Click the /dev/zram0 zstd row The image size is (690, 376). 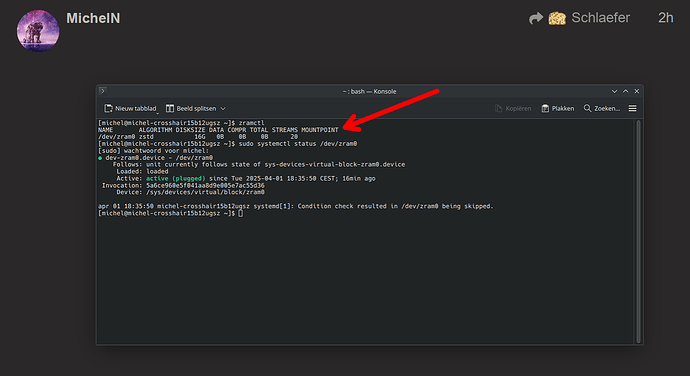point(198,136)
